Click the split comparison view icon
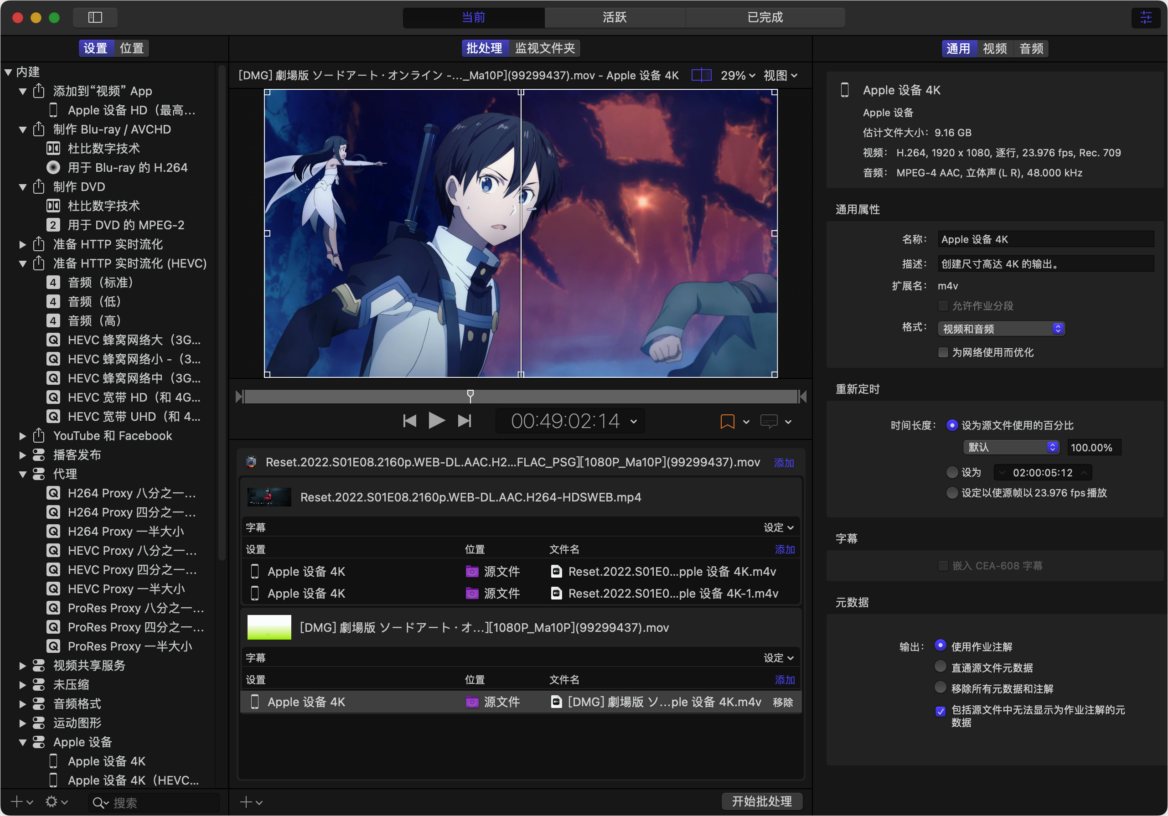This screenshot has height=816, width=1168. click(x=701, y=75)
